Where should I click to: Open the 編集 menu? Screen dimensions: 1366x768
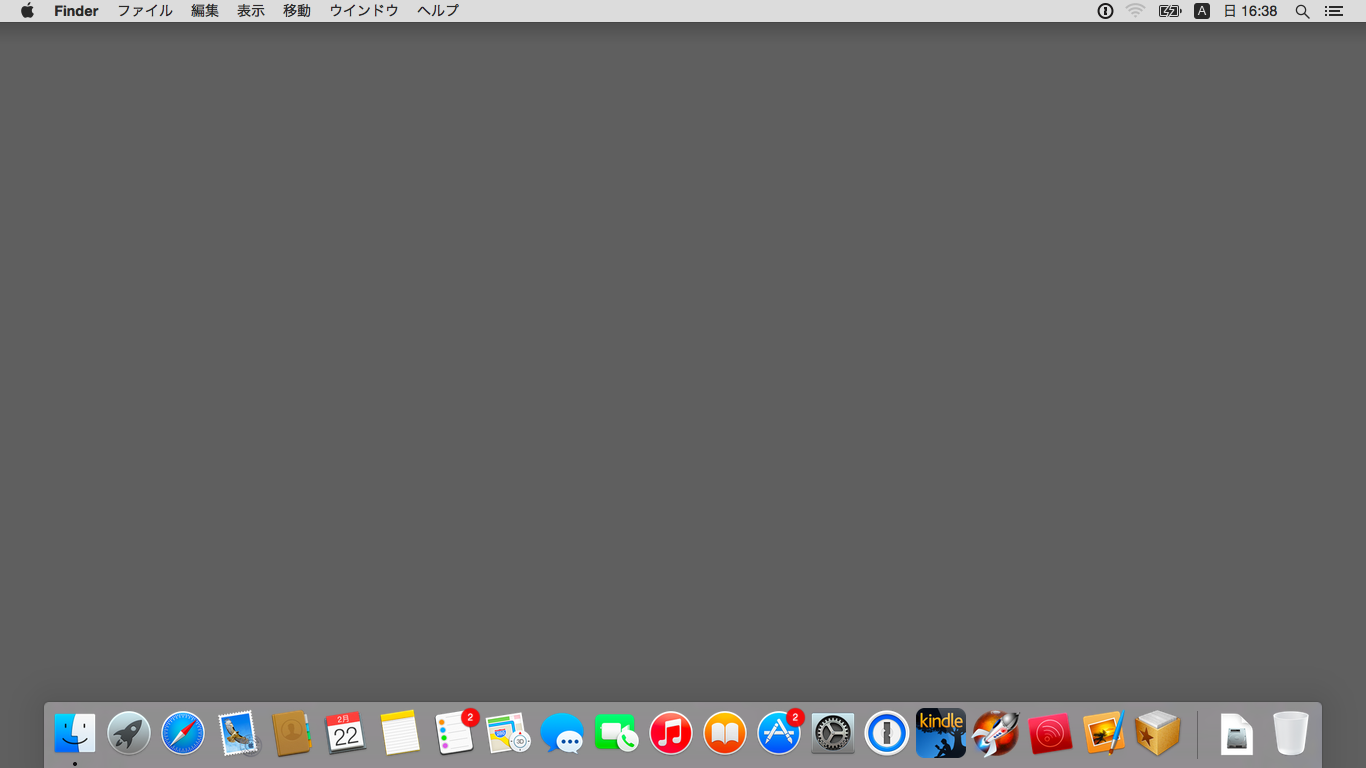tap(205, 11)
